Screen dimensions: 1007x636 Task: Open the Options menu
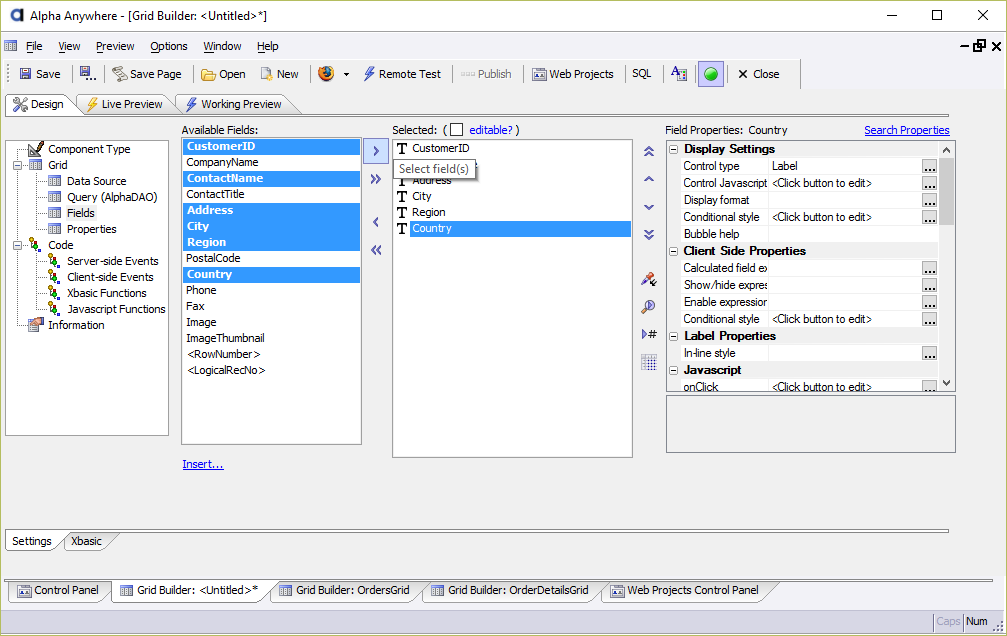tap(169, 46)
